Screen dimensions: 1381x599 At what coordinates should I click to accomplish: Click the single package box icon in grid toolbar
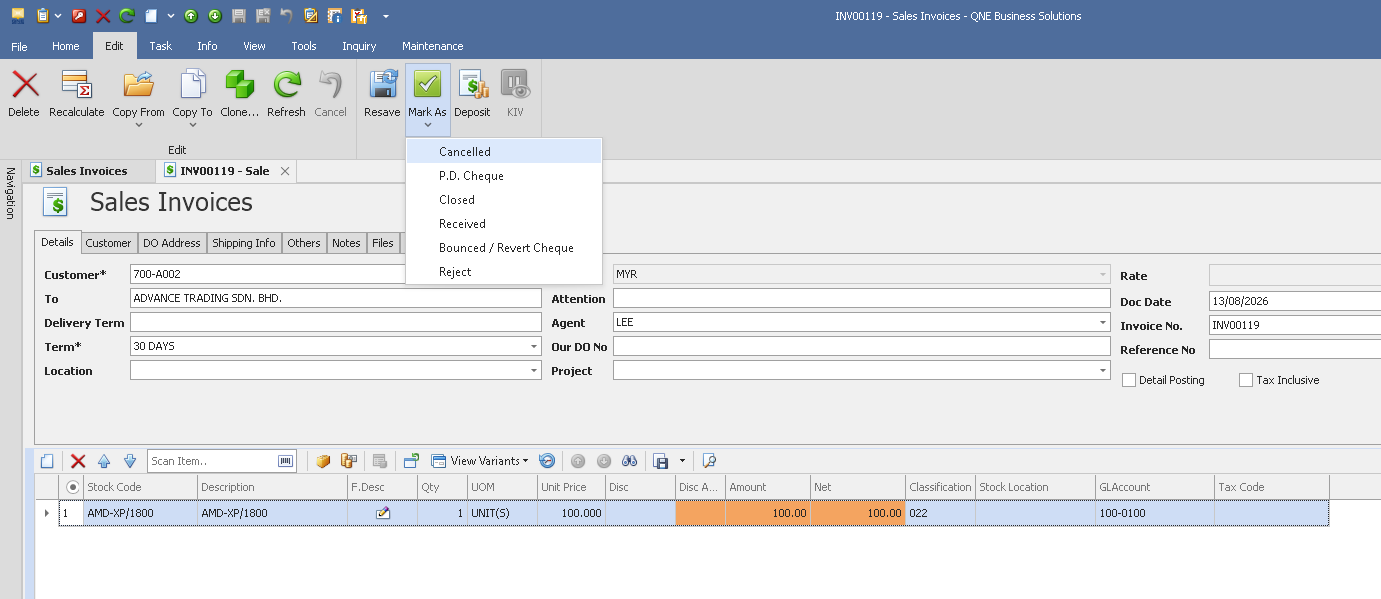click(323, 461)
